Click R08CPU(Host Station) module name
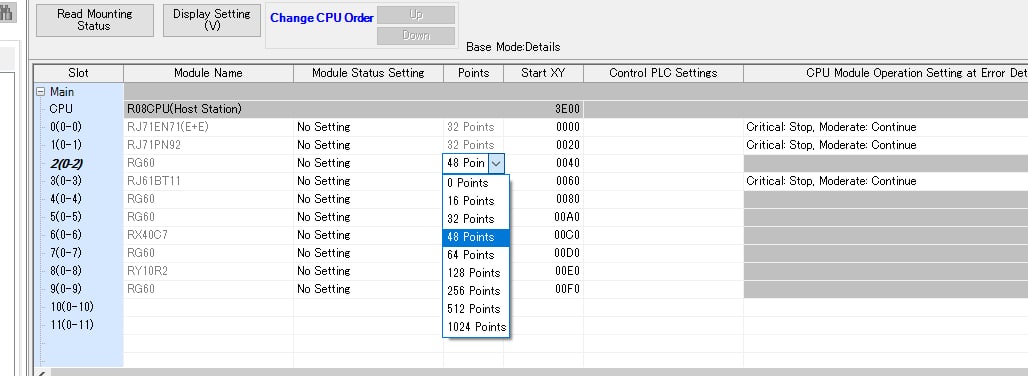 [x=184, y=109]
